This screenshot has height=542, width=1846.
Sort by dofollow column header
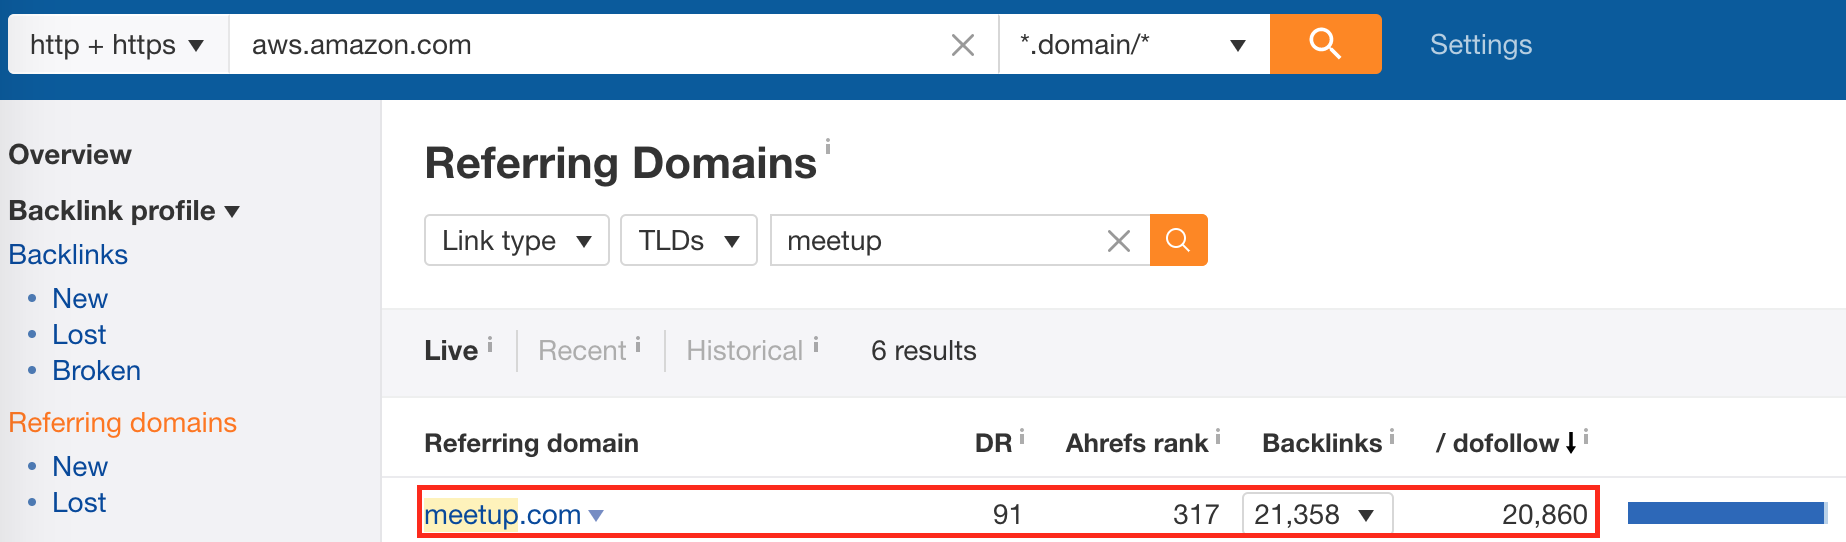tap(1497, 443)
